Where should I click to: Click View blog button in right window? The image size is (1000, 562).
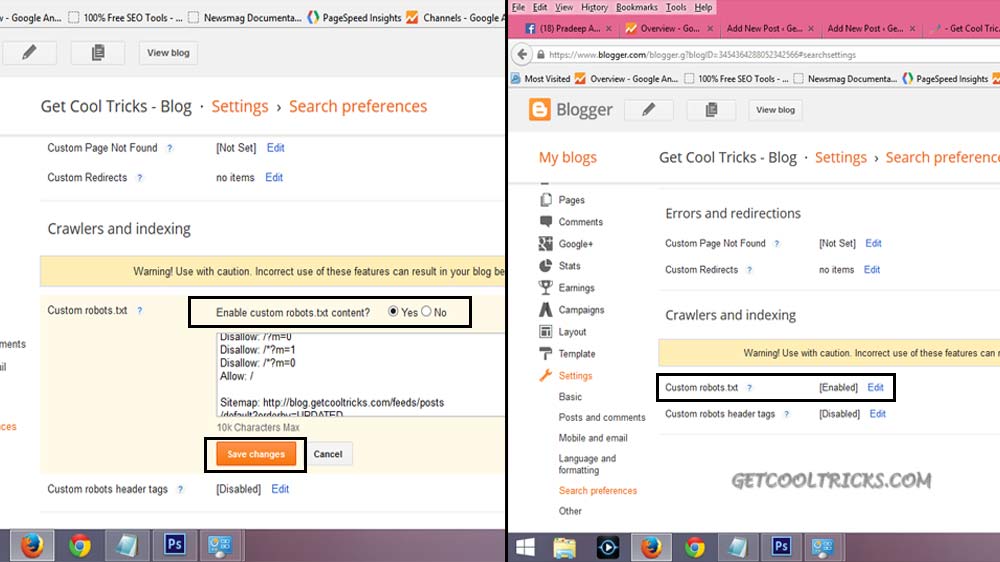point(776,110)
